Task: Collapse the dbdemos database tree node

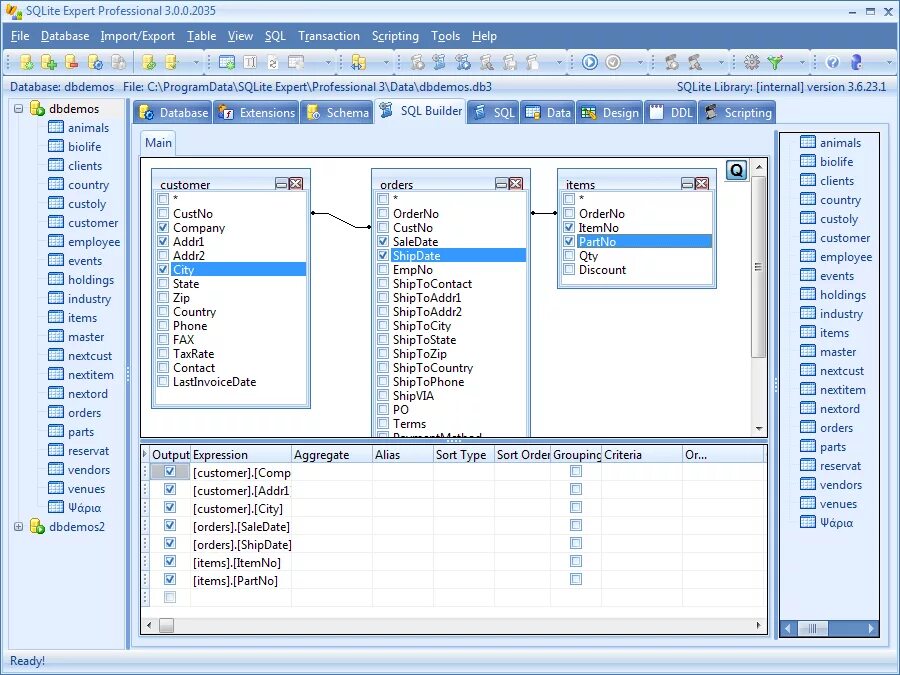Action: click(x=18, y=108)
